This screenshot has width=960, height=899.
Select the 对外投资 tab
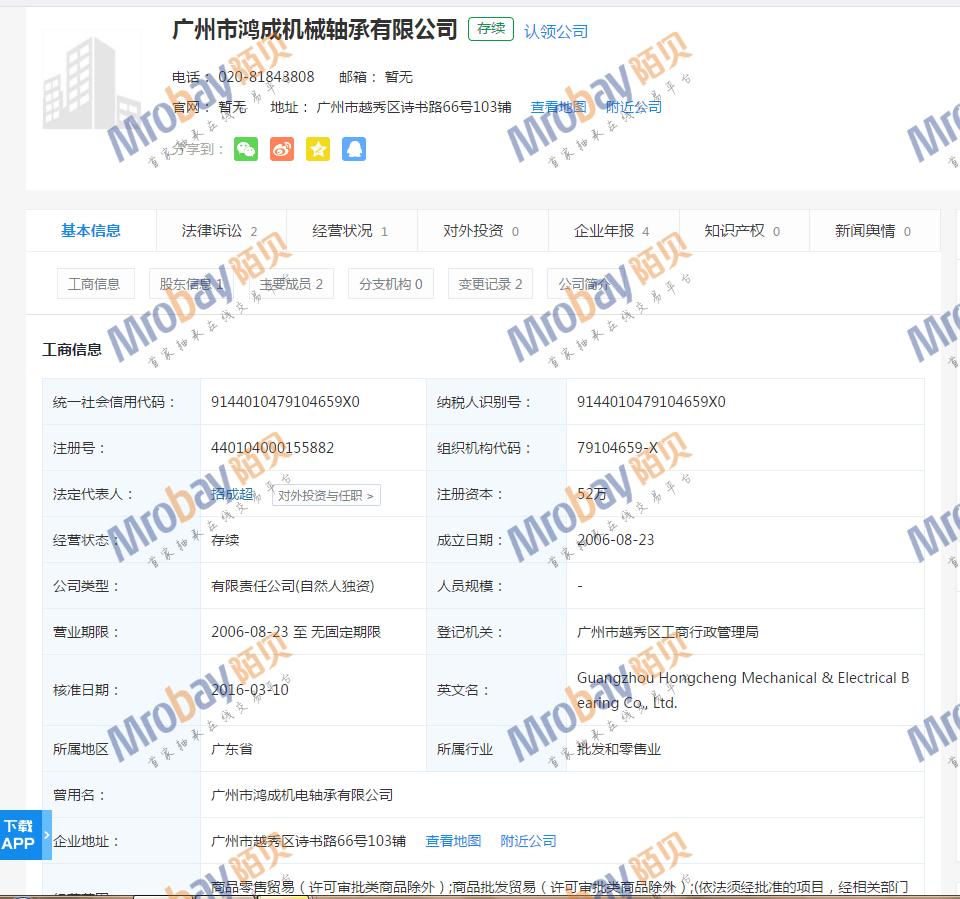pyautogui.click(x=481, y=231)
